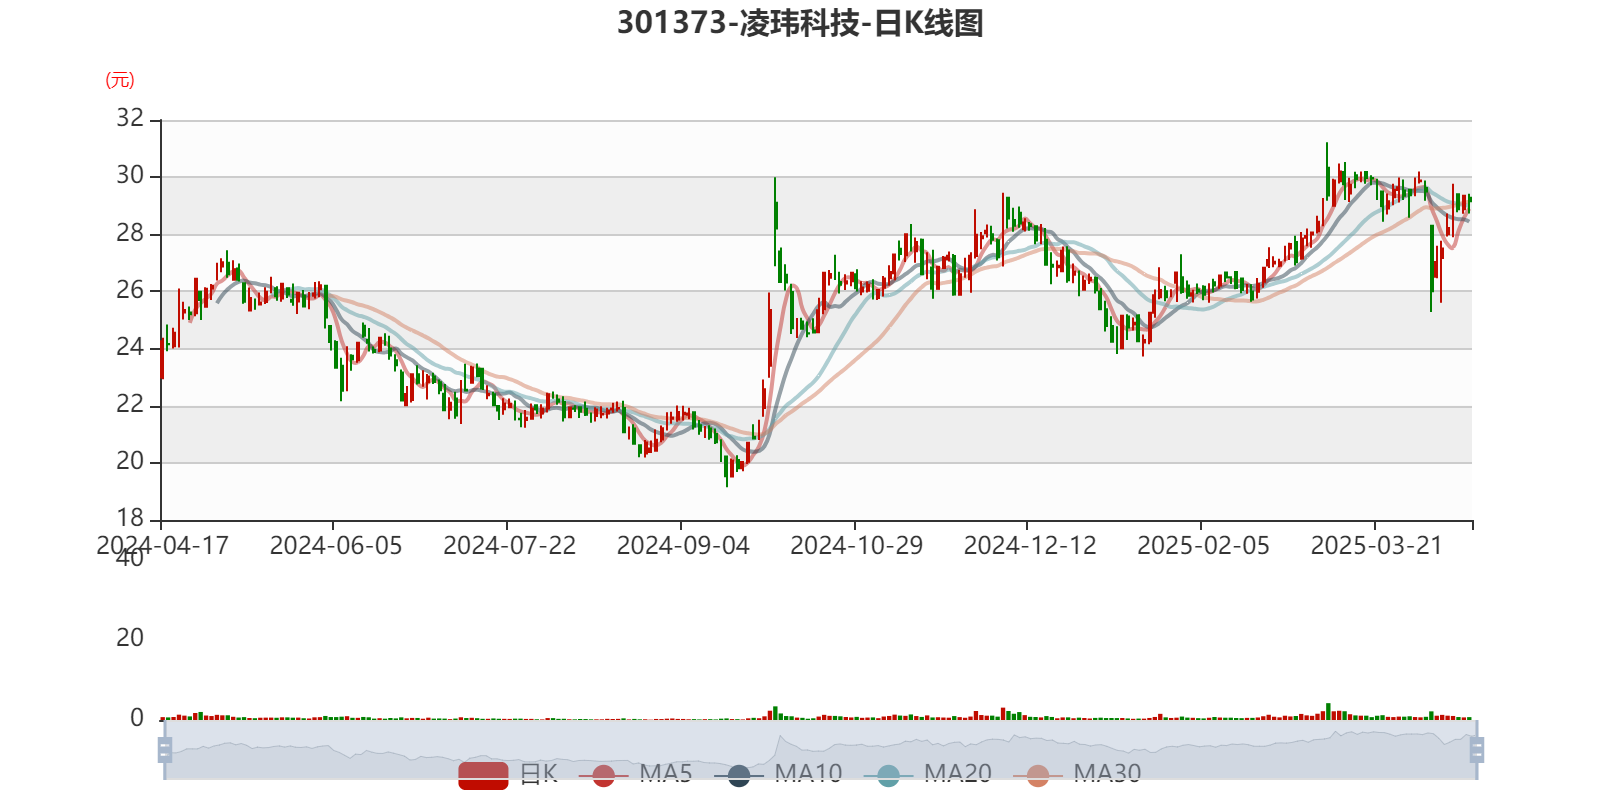Select the 2024-07-22 axis date

point(510,546)
